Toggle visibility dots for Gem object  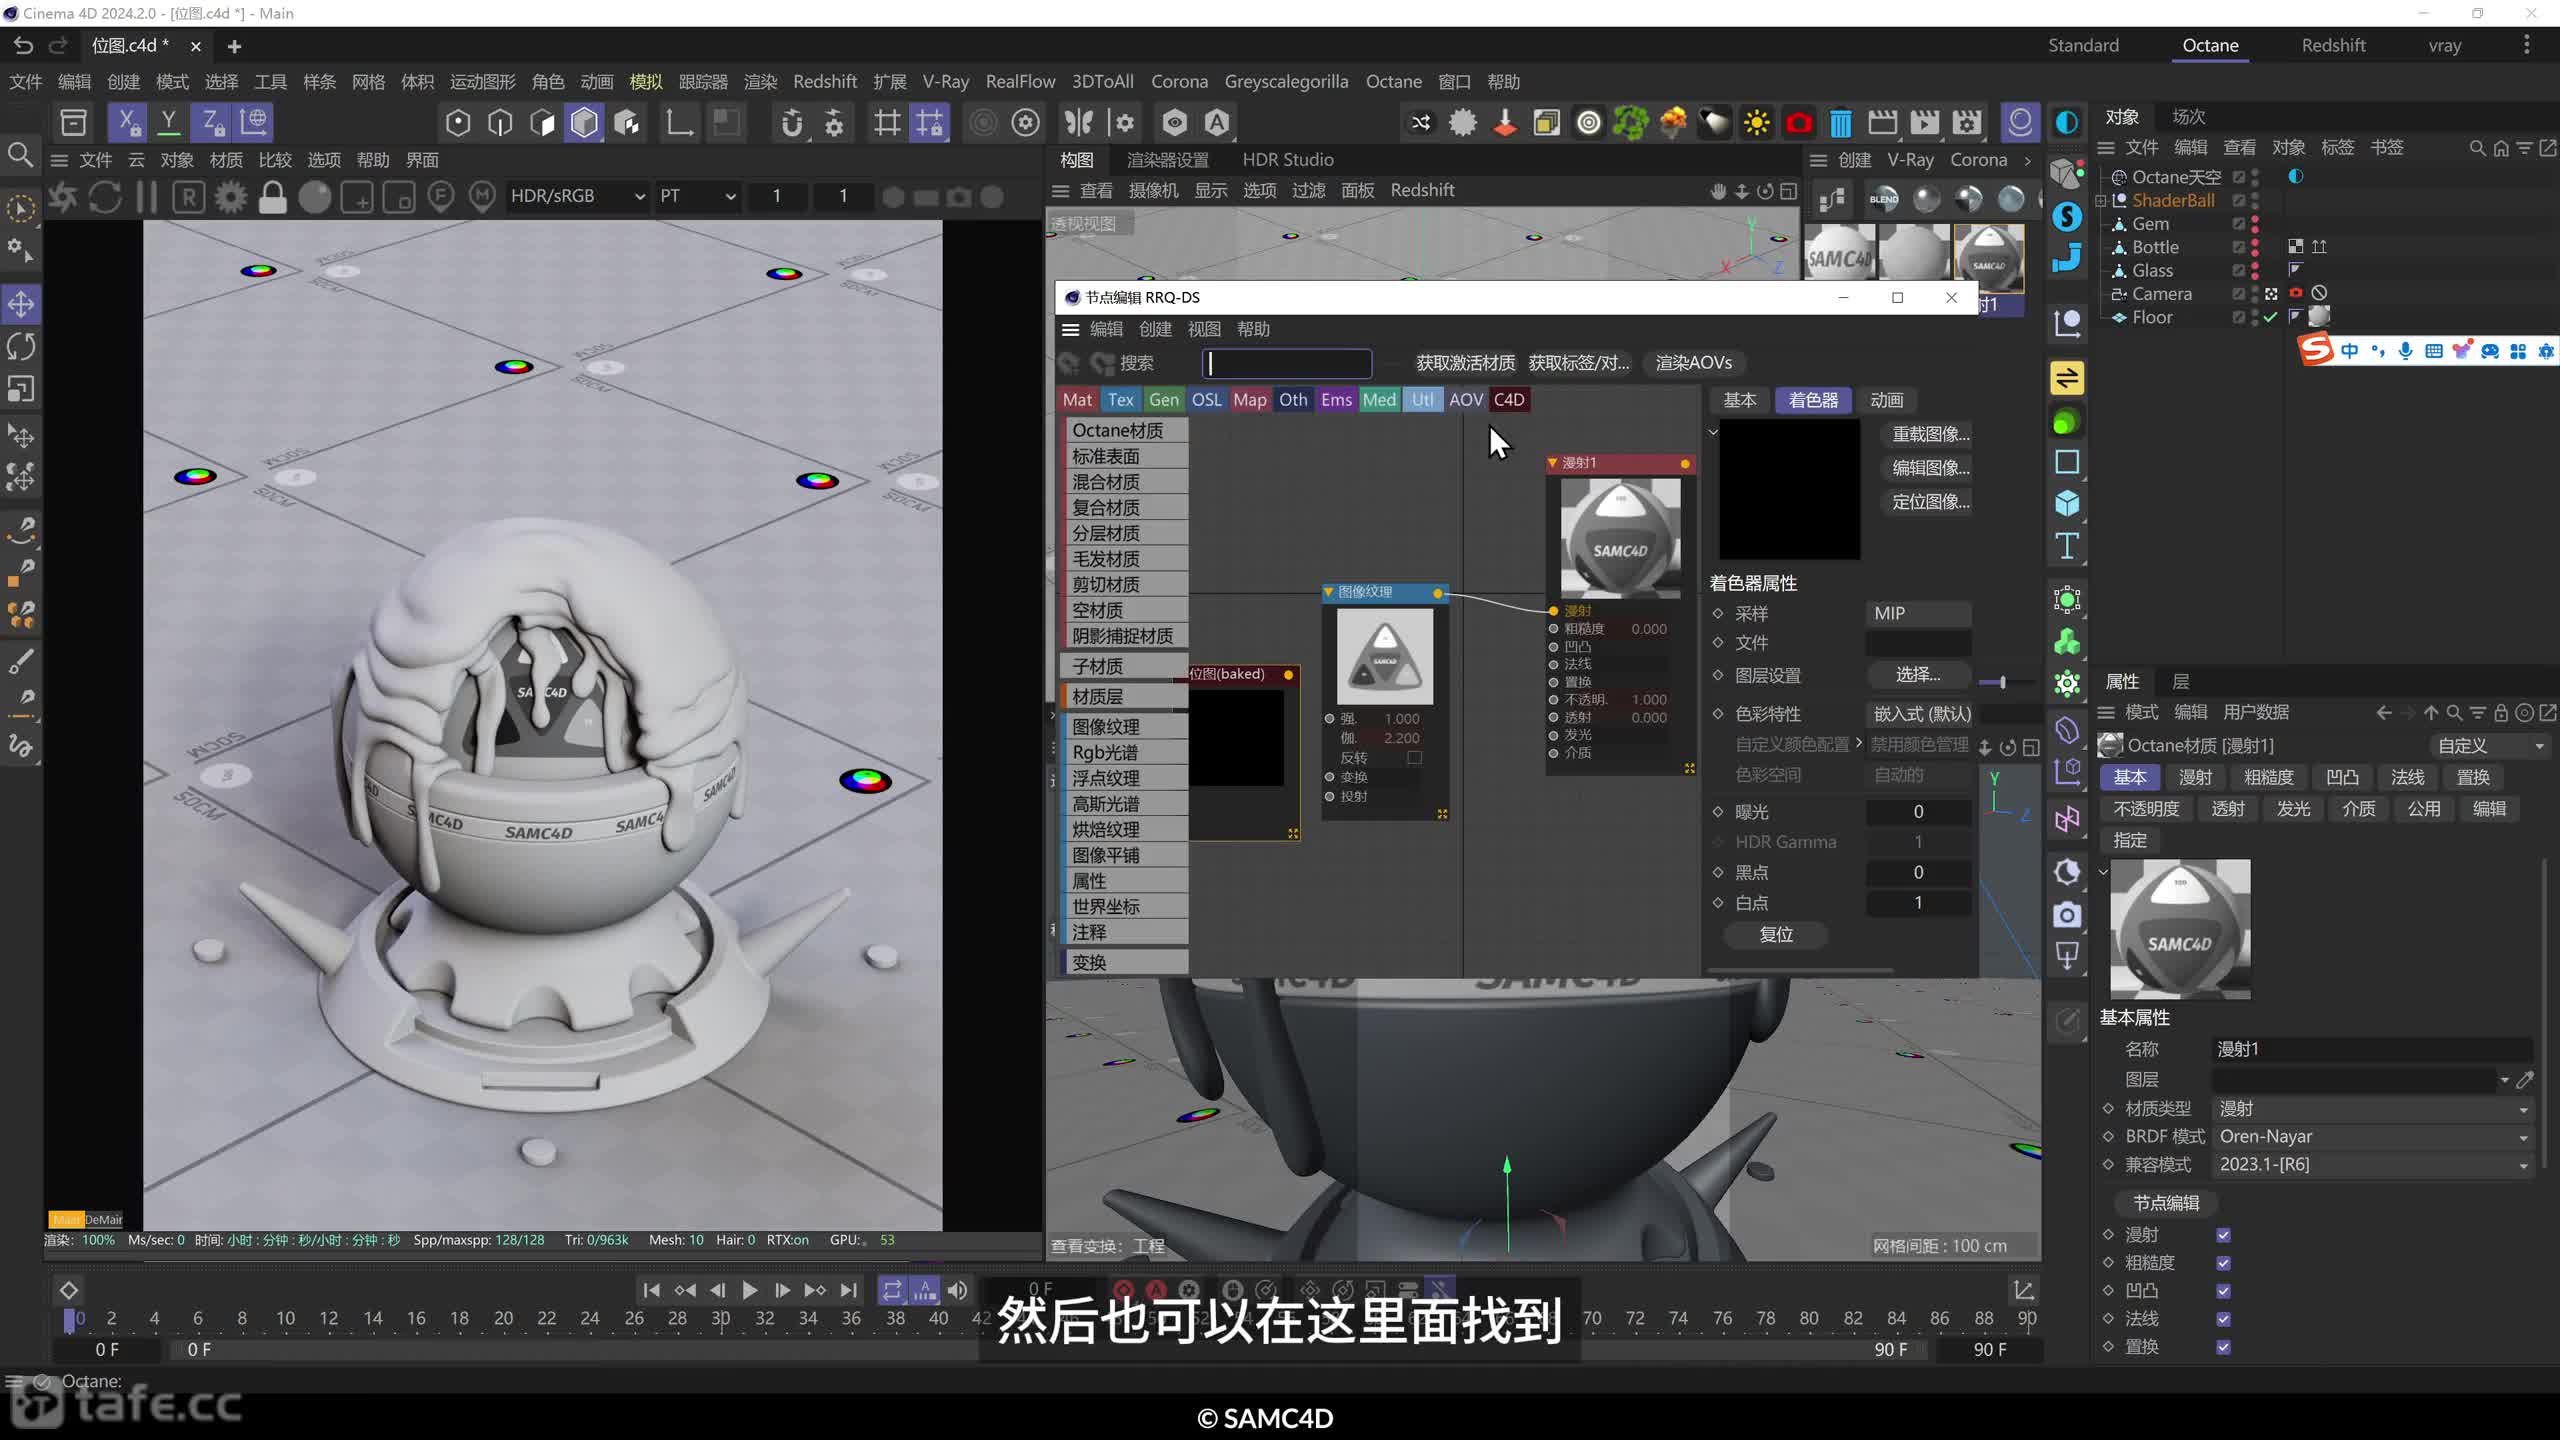[2255, 224]
